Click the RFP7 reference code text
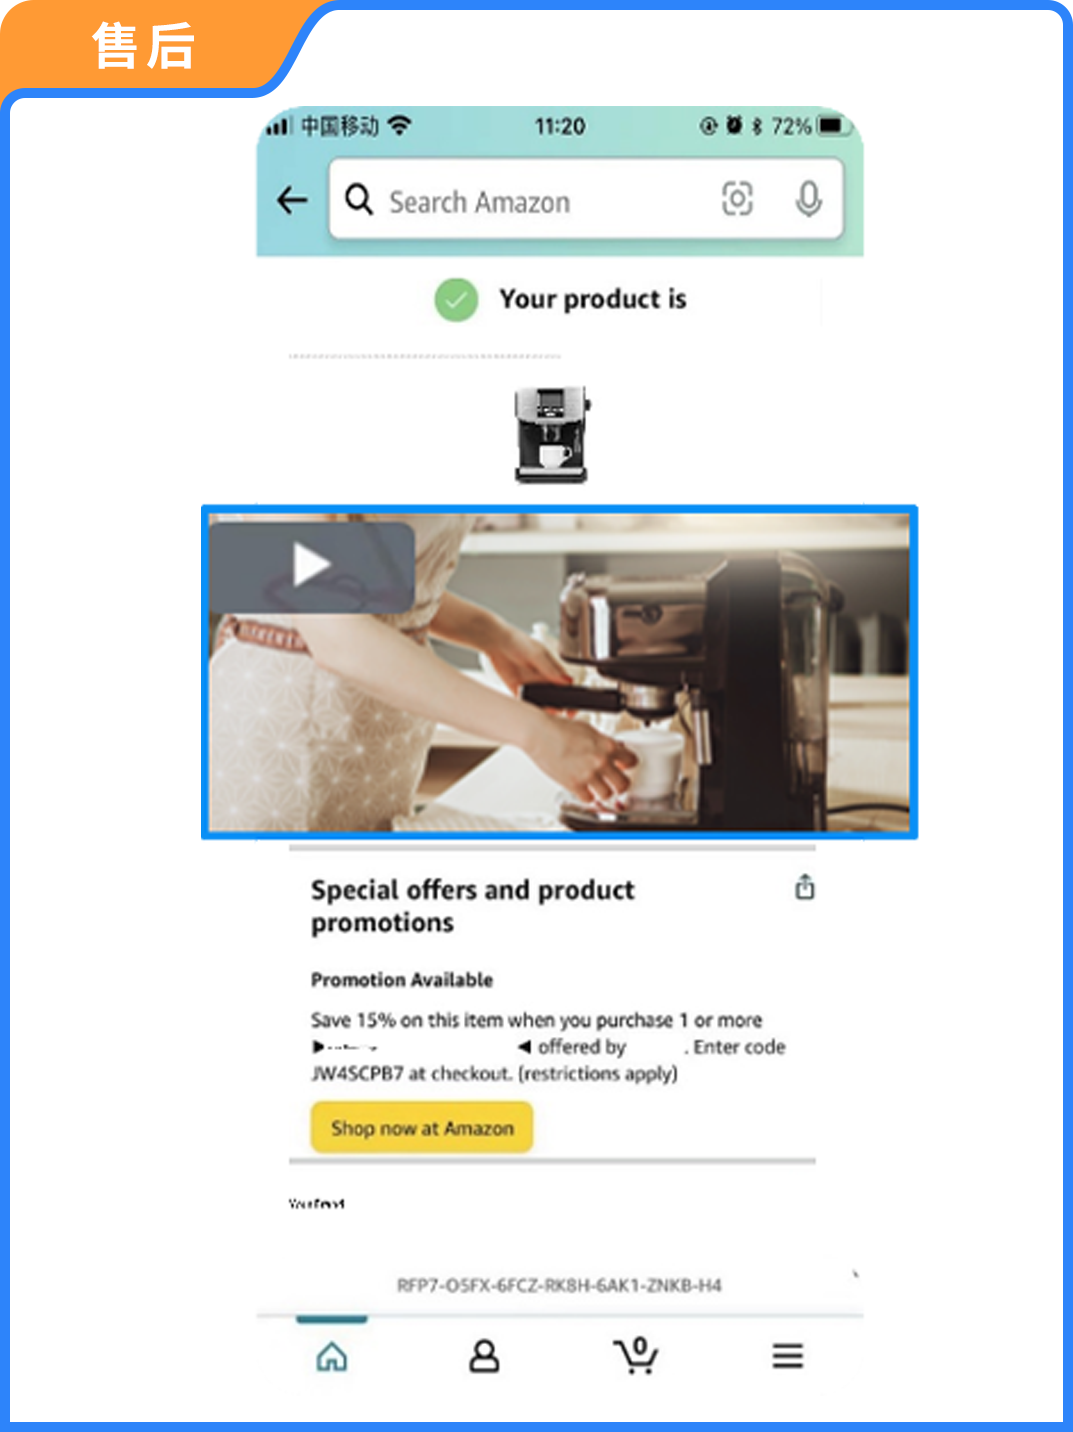Screen dimensions: 1073x1432 coord(559,1285)
